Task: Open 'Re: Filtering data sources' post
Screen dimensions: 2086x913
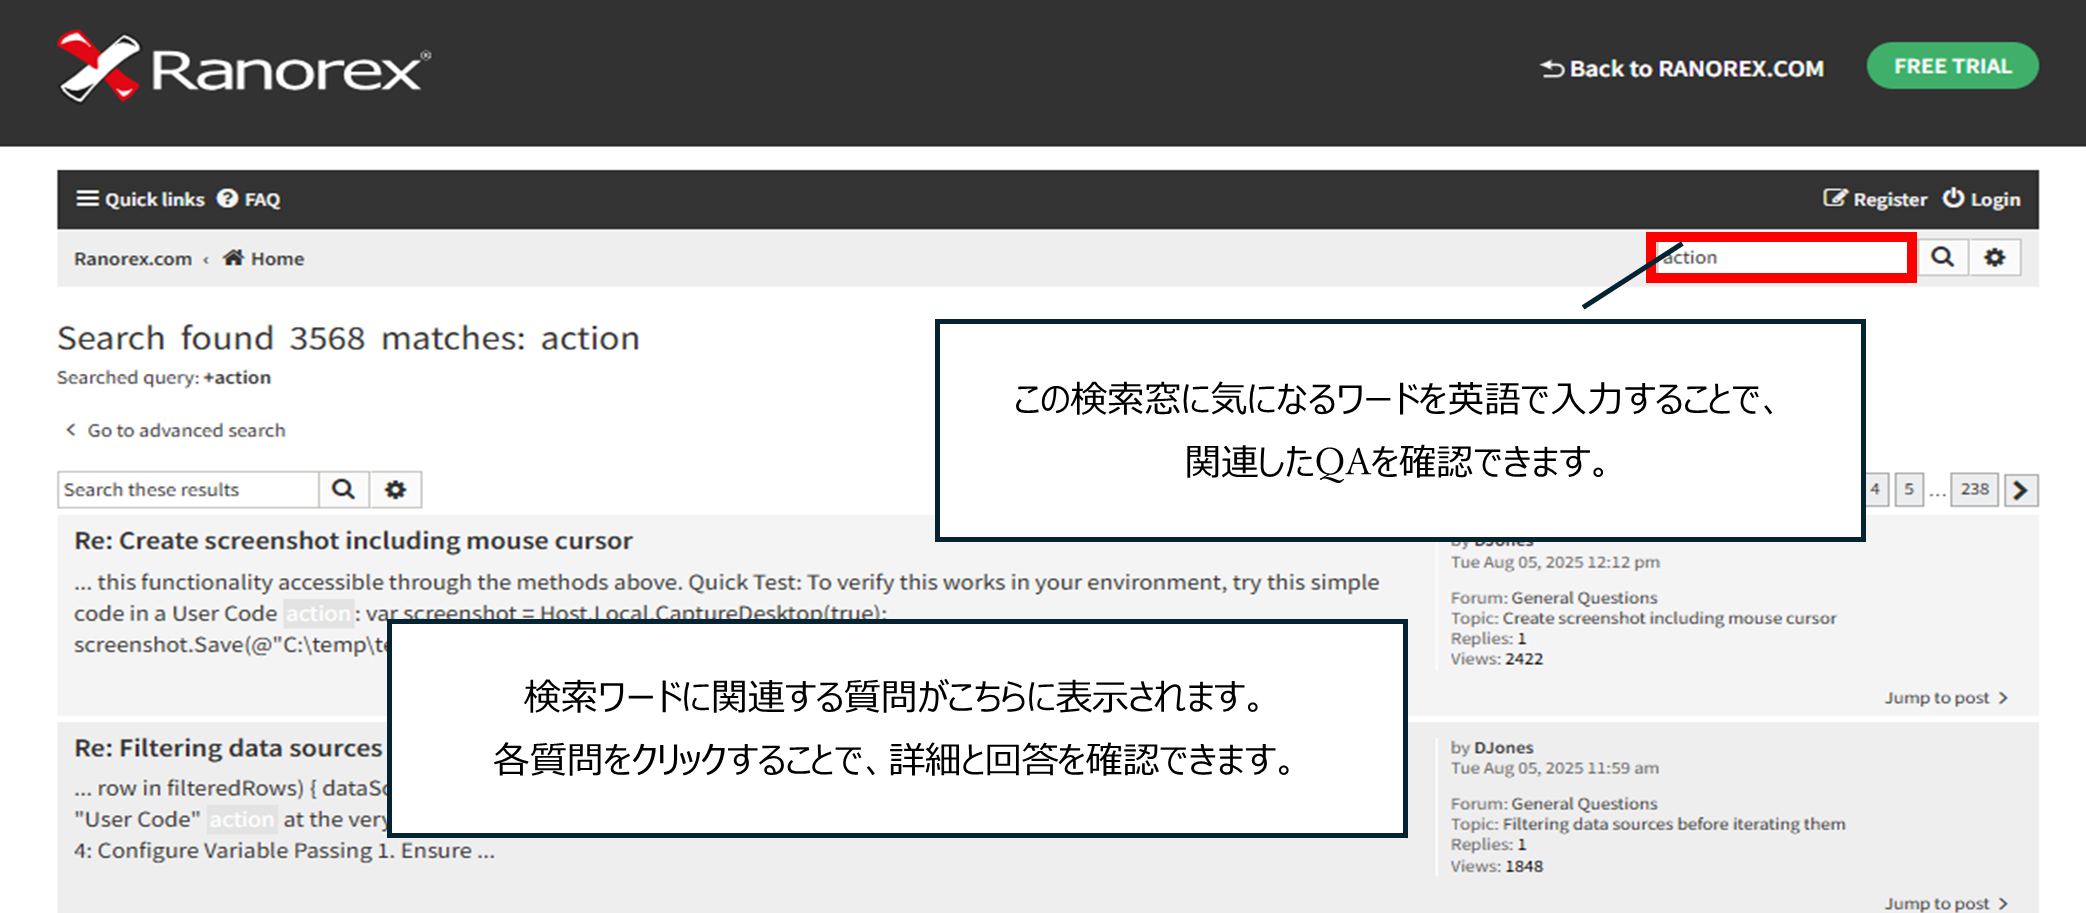Action: coord(228,748)
